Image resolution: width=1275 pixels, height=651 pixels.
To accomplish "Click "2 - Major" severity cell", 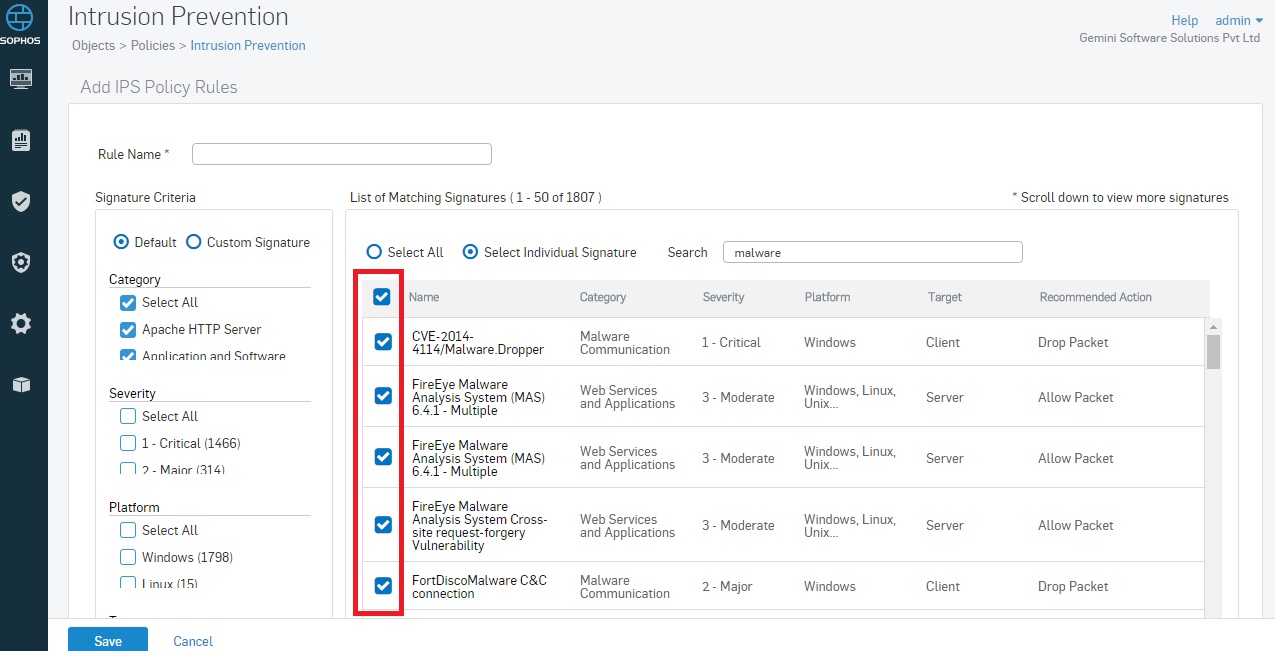I will pos(727,586).
